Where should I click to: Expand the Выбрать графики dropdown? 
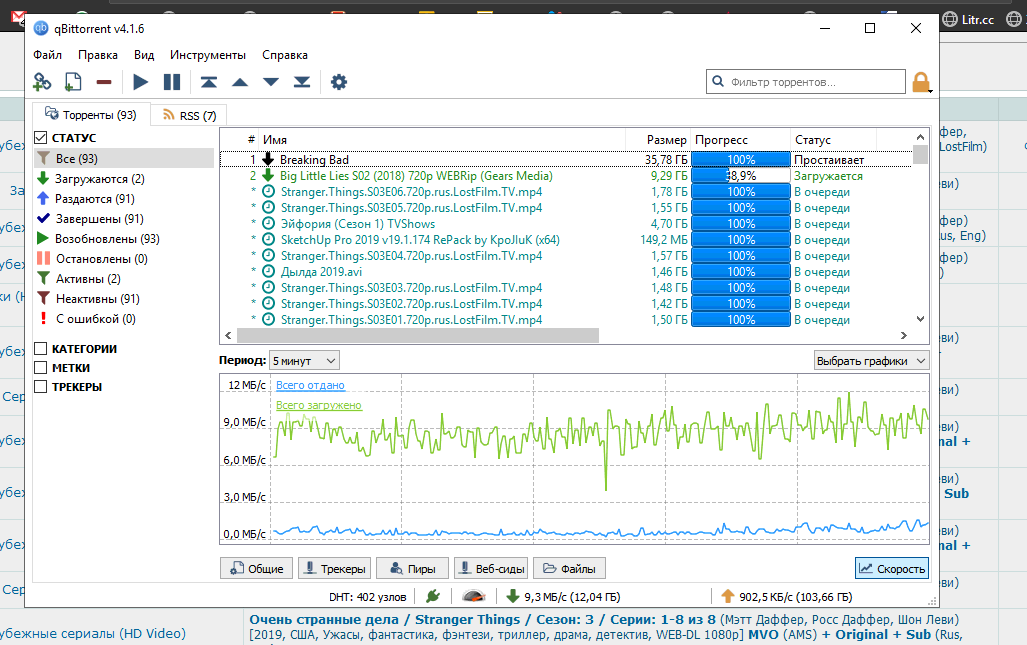pyautogui.click(x=871, y=360)
